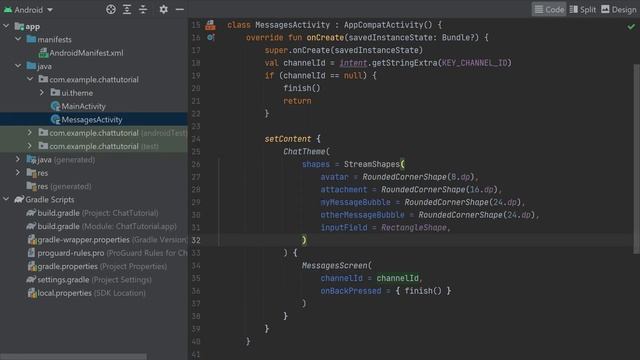The width and height of the screenshot is (640, 360).
Task: Open project panel gear settings
Action: click(x=163, y=9)
